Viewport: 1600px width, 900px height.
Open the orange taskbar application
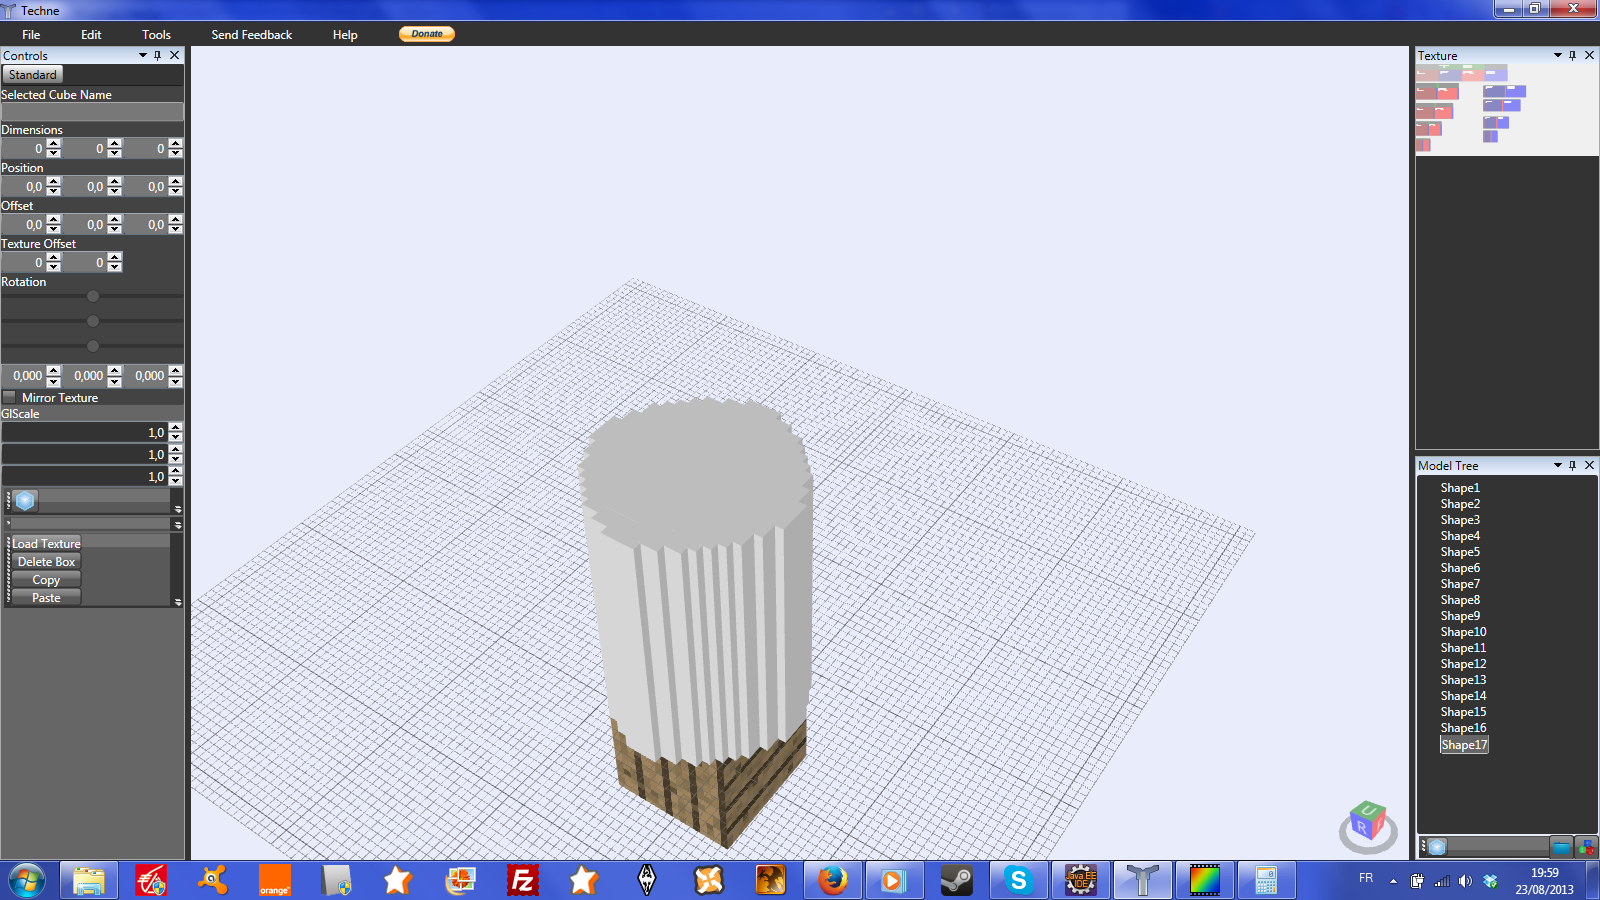[275, 880]
